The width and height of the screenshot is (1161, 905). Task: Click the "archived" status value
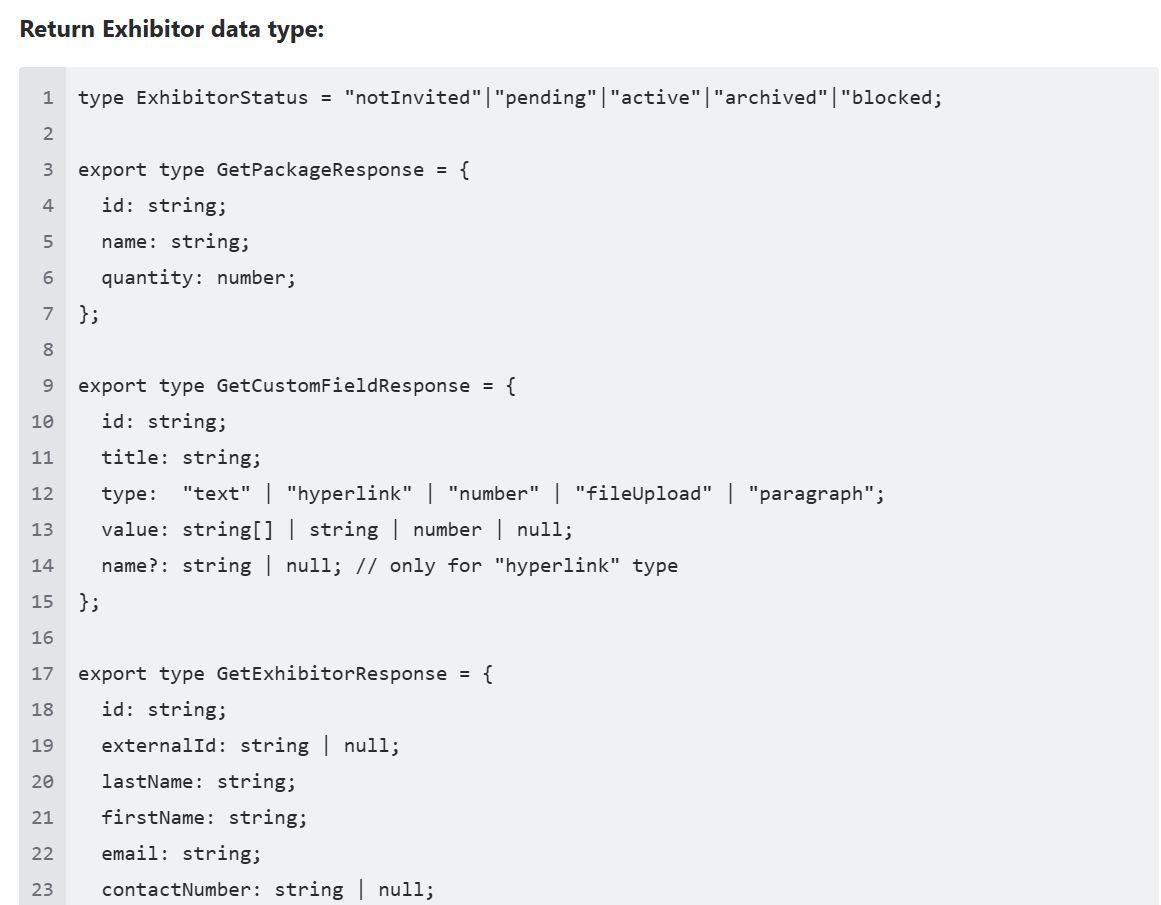point(771,98)
